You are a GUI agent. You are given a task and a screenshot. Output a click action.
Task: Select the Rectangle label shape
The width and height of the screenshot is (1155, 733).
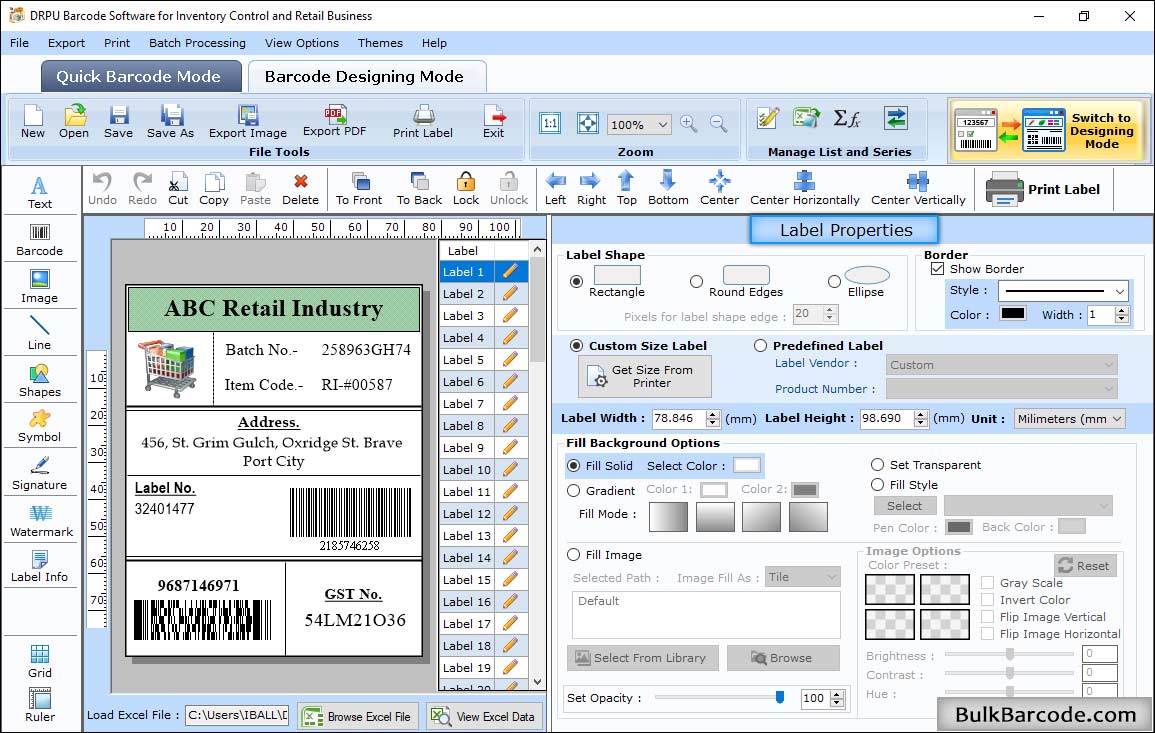tap(577, 281)
